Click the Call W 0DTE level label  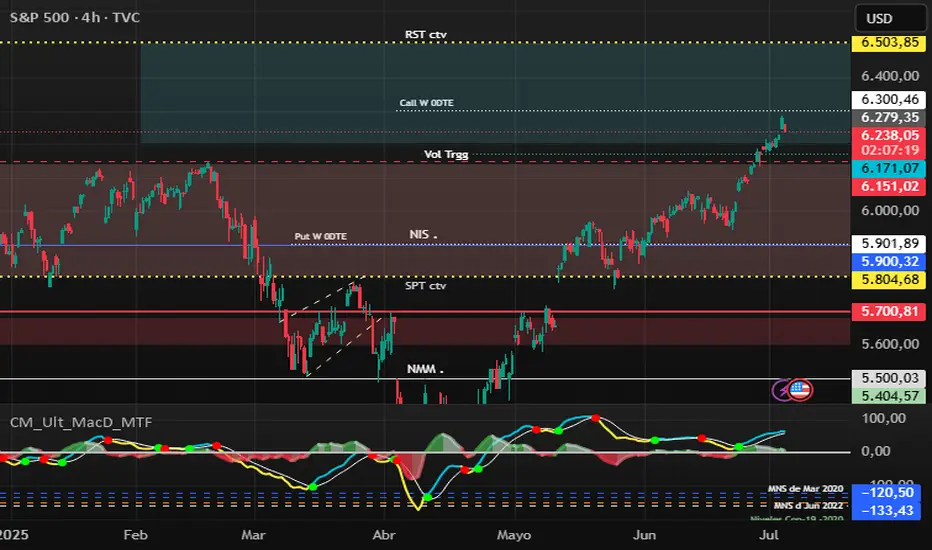pos(426,103)
